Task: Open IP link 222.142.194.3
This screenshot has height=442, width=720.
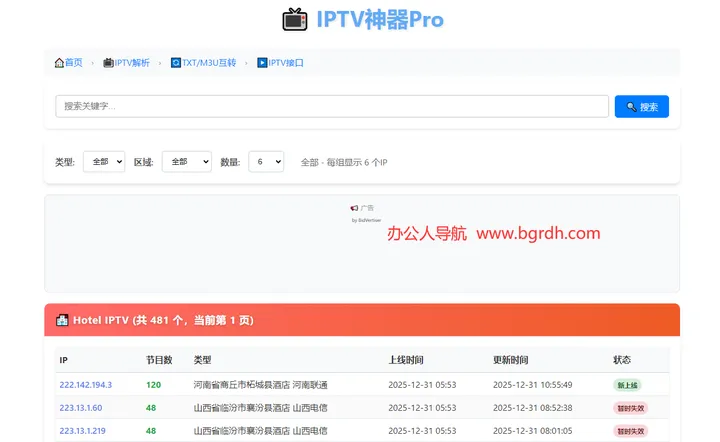Action: click(85, 385)
